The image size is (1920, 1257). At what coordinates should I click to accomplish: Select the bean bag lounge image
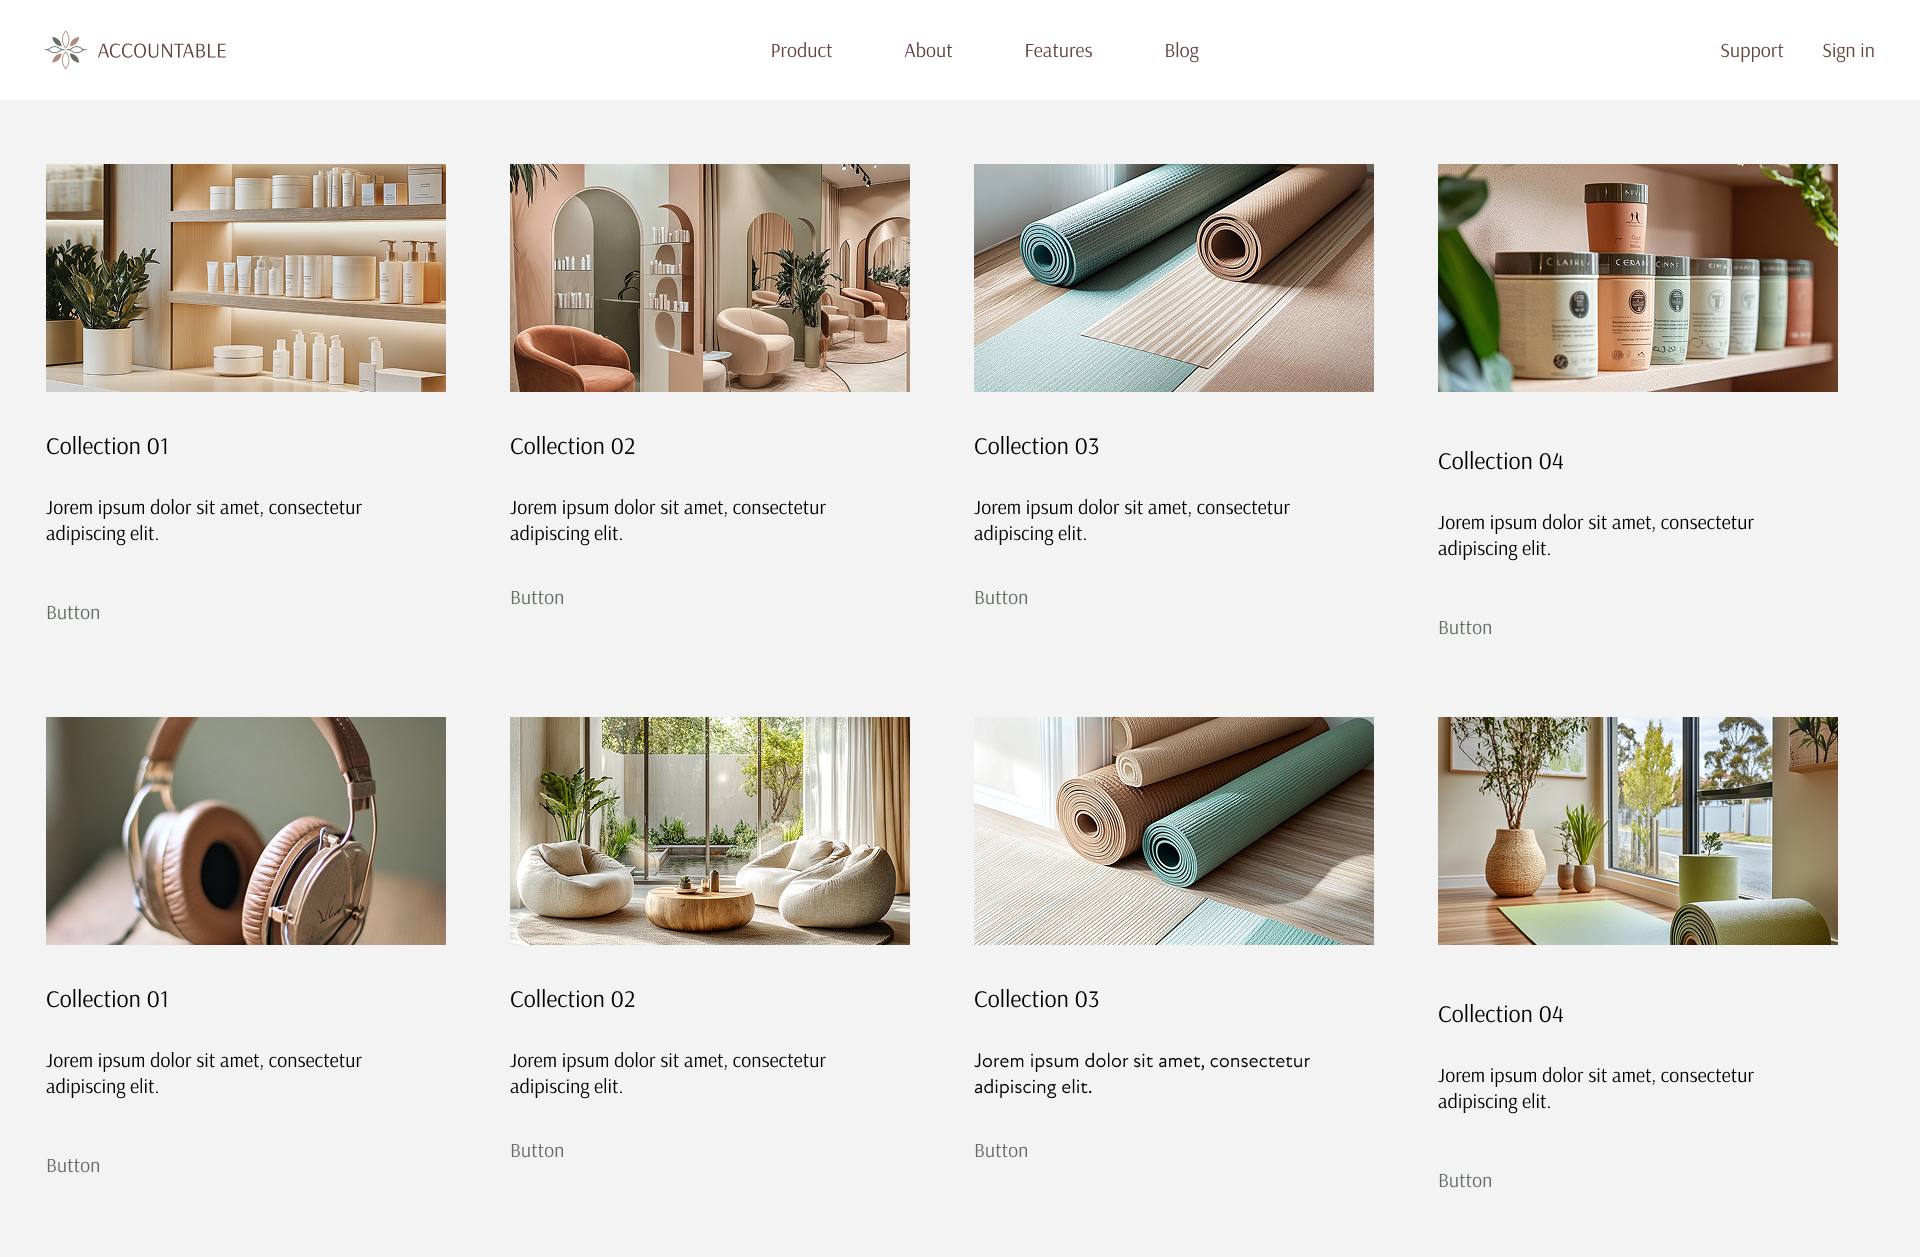[710, 831]
